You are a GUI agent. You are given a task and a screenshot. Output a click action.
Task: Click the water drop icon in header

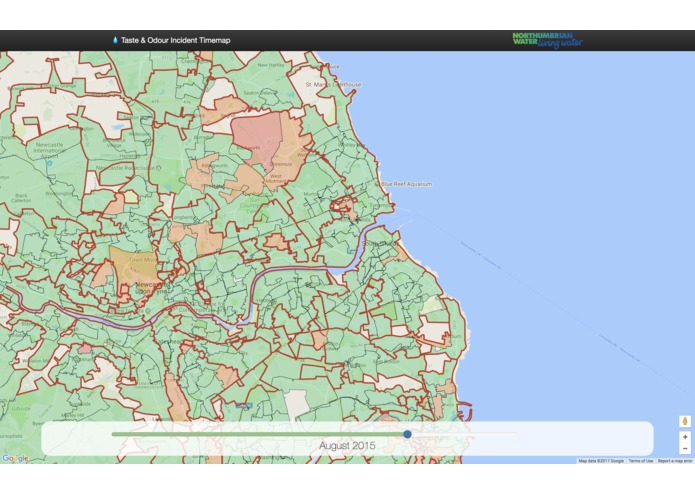(x=115, y=40)
